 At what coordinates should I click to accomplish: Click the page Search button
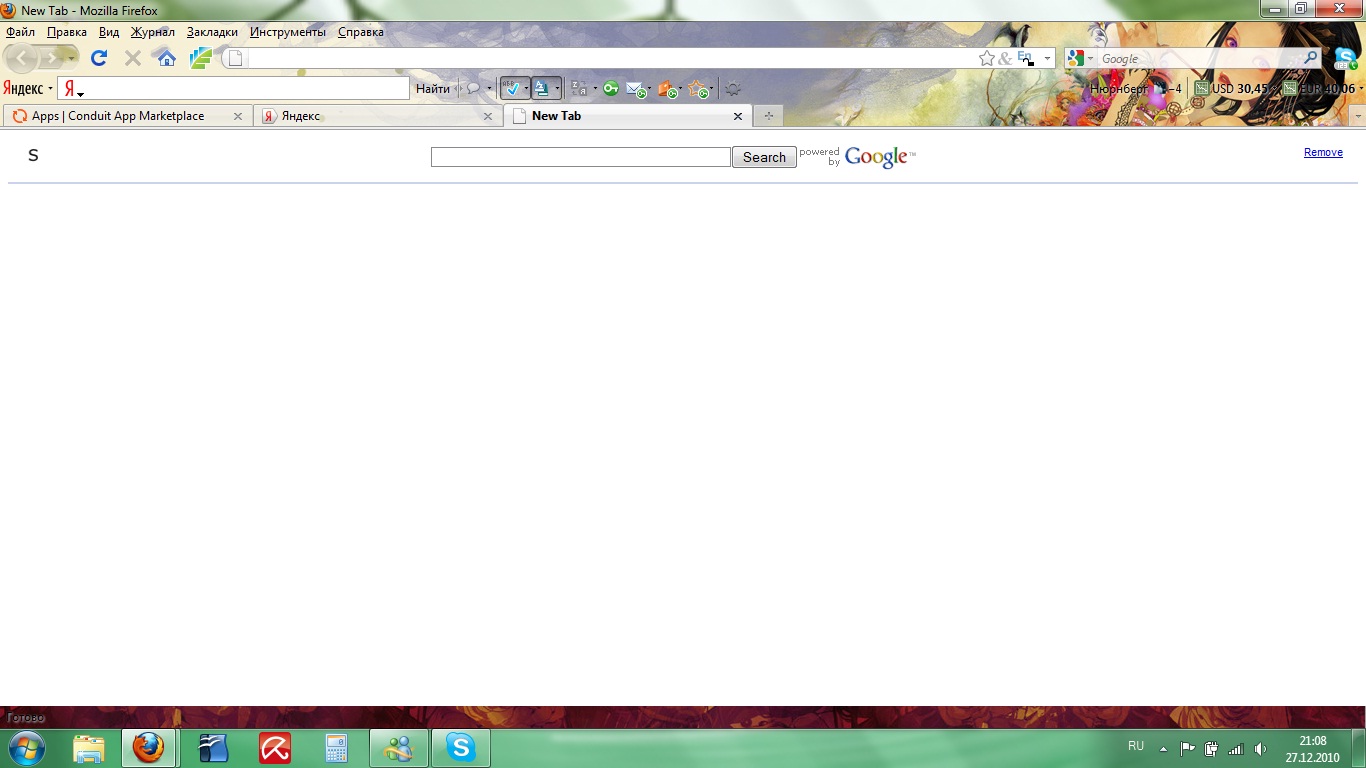764,157
